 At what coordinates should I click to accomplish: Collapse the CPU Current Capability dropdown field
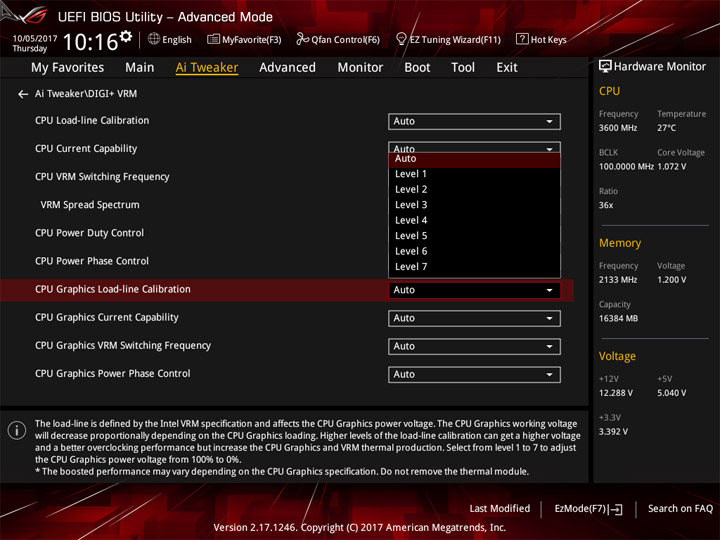tap(474, 147)
